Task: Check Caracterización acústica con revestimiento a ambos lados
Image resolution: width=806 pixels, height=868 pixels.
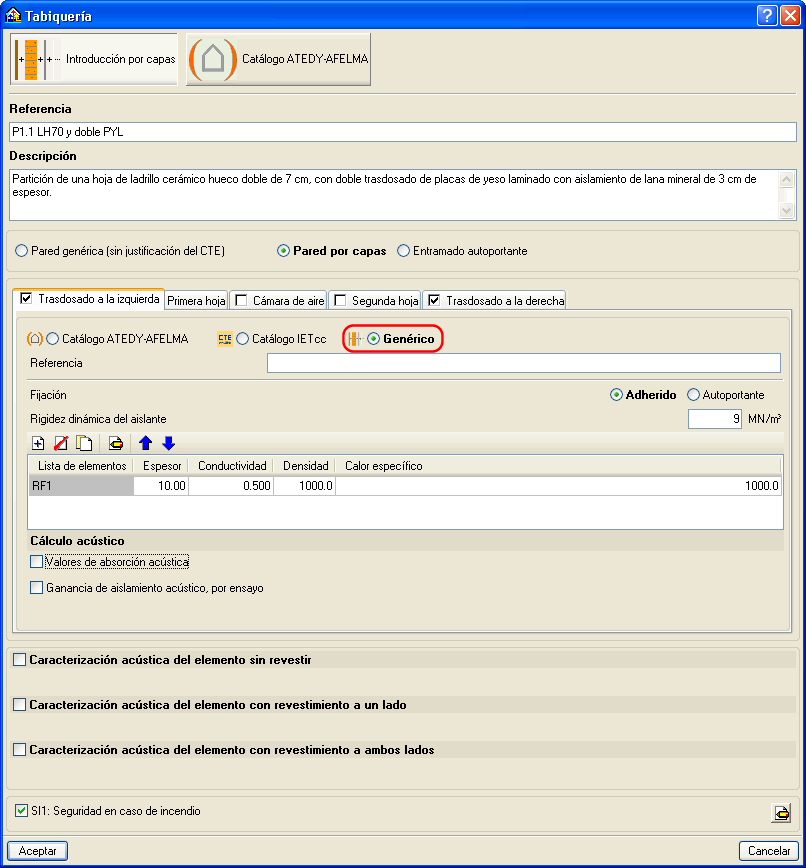Action: pos(19,750)
